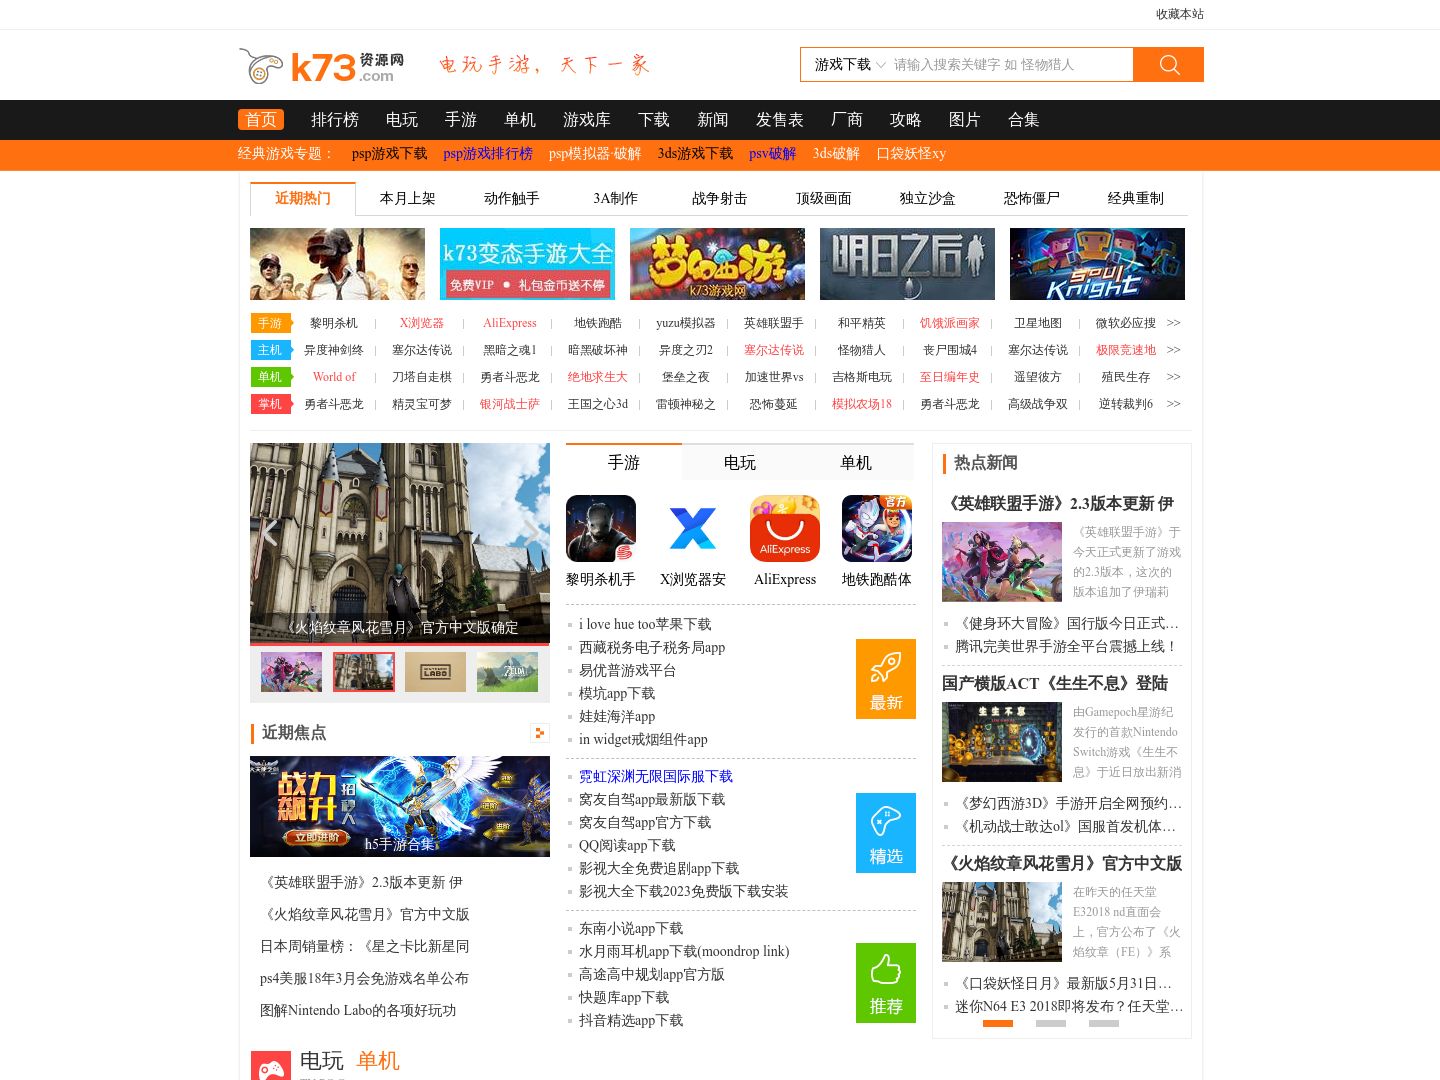Viewport: 1440px width, 1080px height.
Task: Click the third gray news pager indicator
Action: point(1104,1024)
